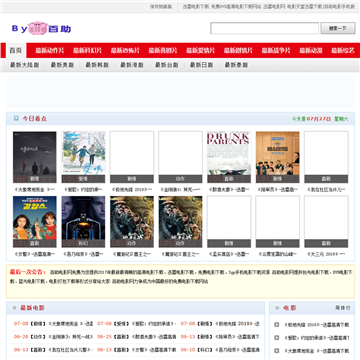Open the Drunk Parents poster thumbnail
The image size is (360, 360).
pyautogui.click(x=229, y=157)
